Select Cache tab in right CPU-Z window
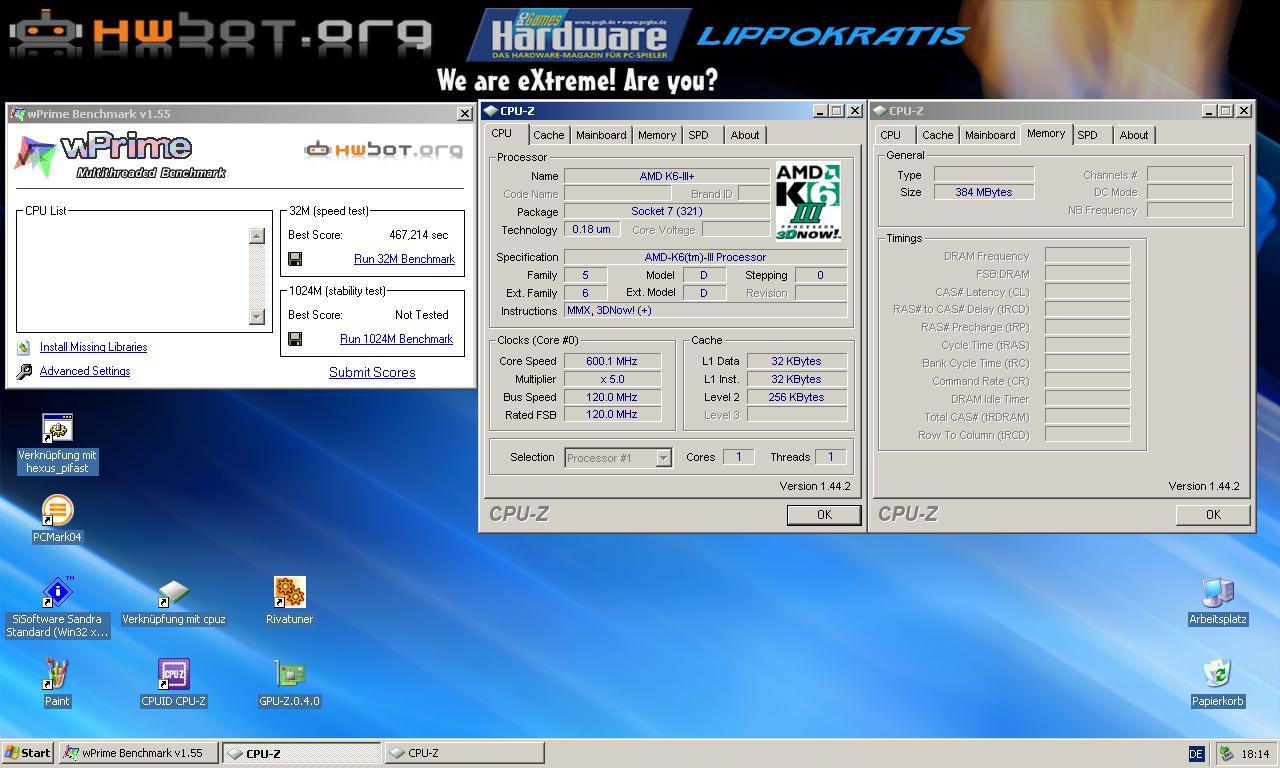1280x768 pixels. click(x=937, y=135)
